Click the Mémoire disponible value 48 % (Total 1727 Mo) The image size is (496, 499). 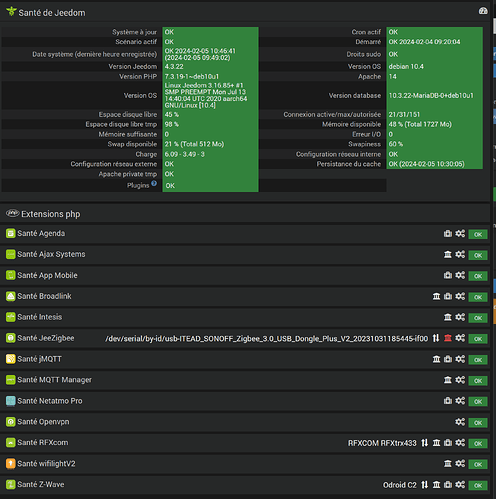pyautogui.click(x=420, y=124)
